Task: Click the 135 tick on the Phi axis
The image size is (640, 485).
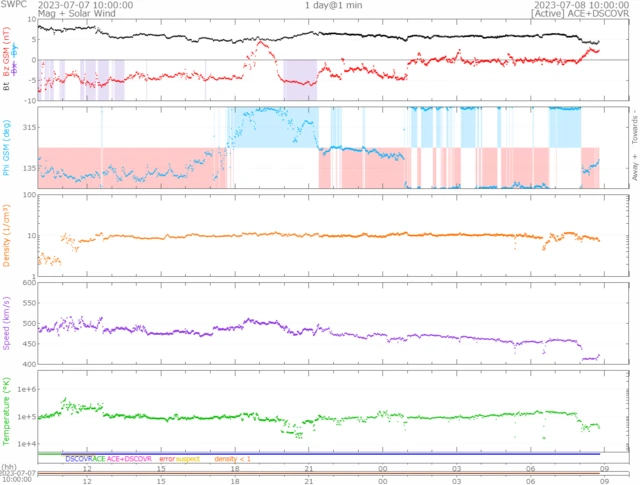Action: (29, 168)
